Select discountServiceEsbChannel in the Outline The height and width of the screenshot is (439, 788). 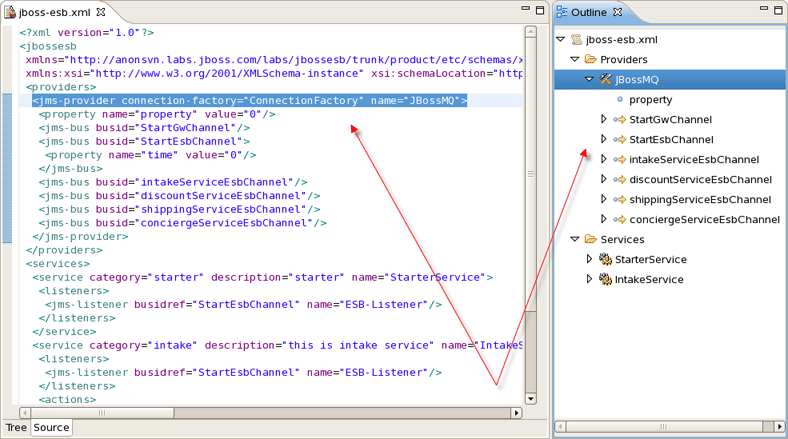pyautogui.click(x=700, y=180)
